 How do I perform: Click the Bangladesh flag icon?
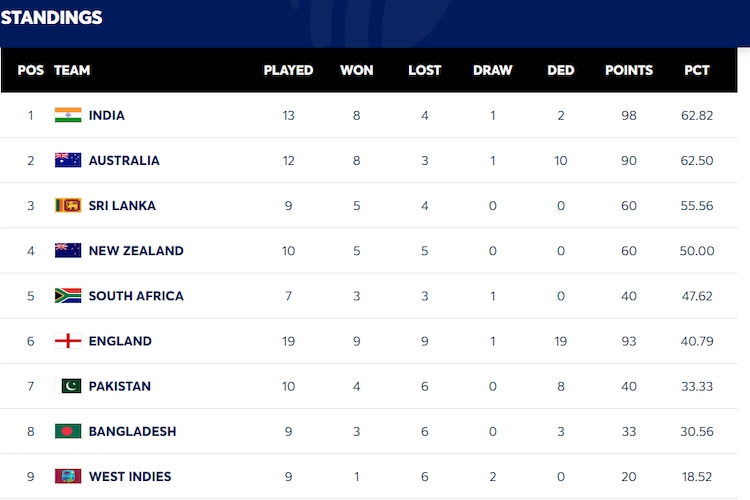tap(68, 431)
